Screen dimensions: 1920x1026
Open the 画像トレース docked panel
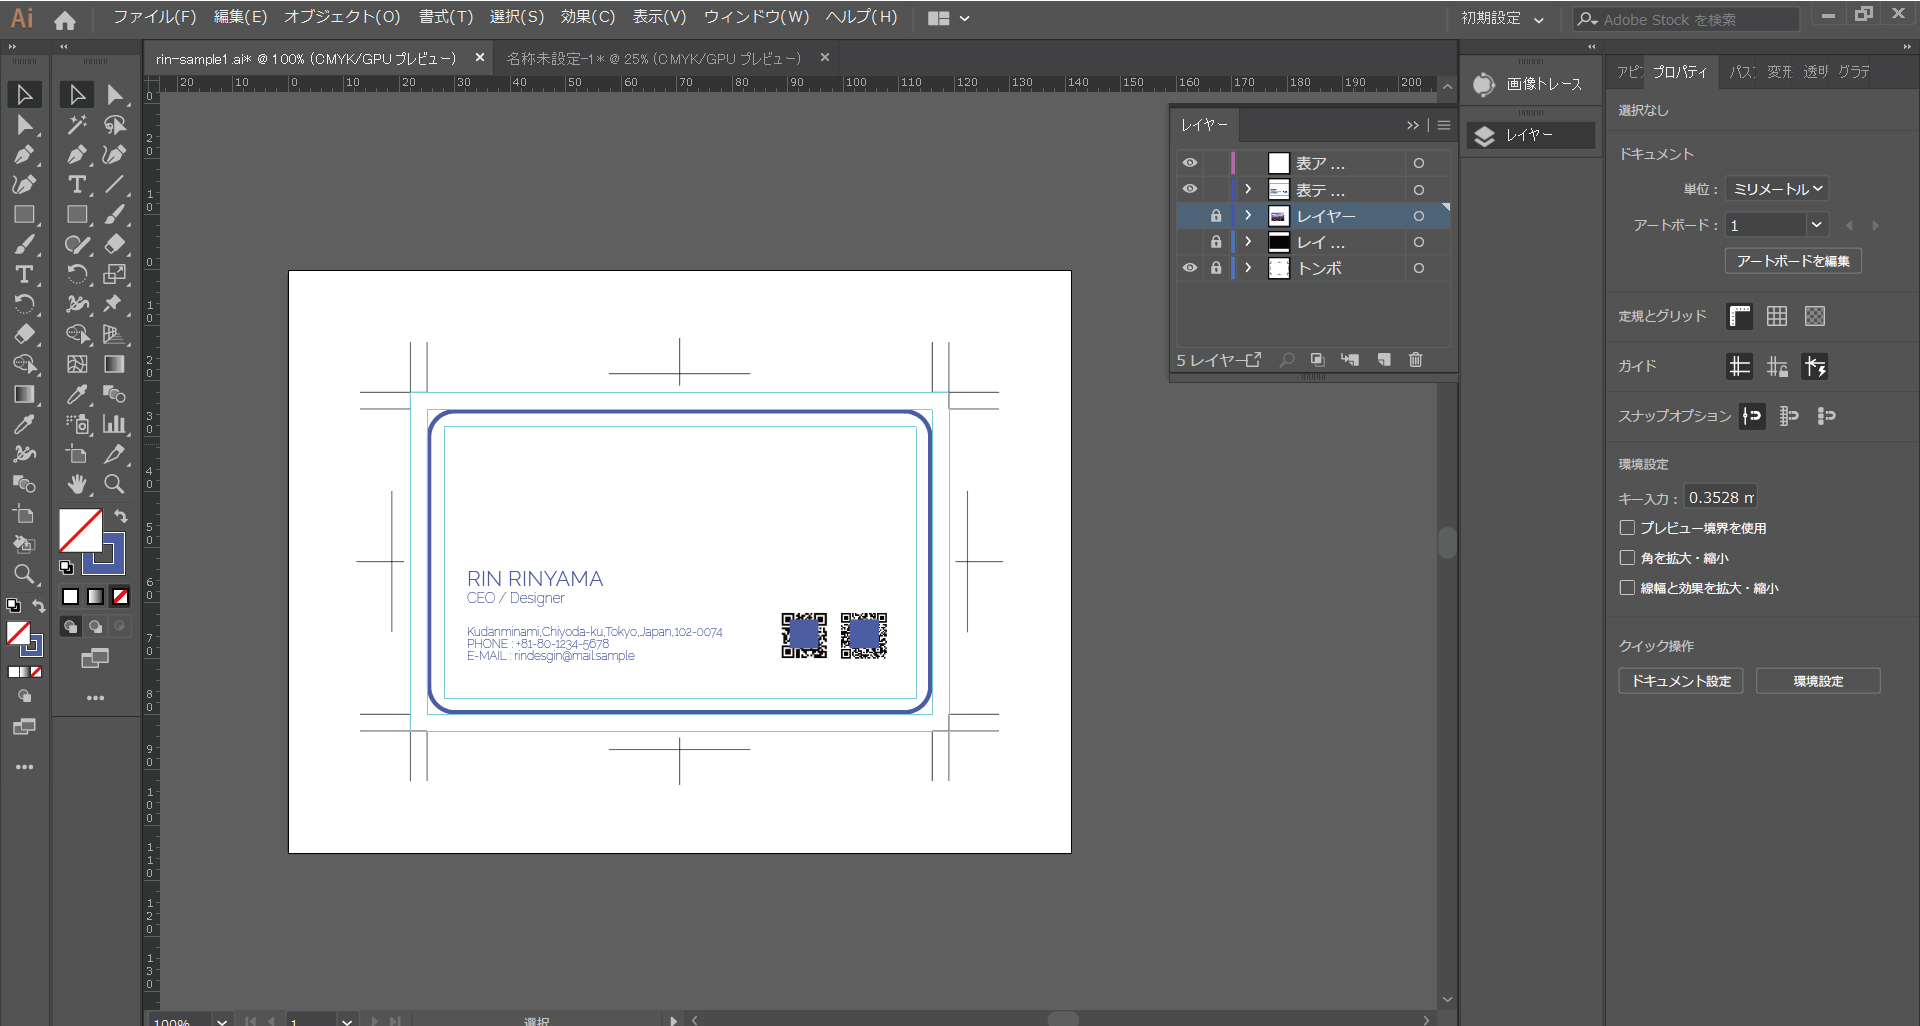pos(1530,84)
